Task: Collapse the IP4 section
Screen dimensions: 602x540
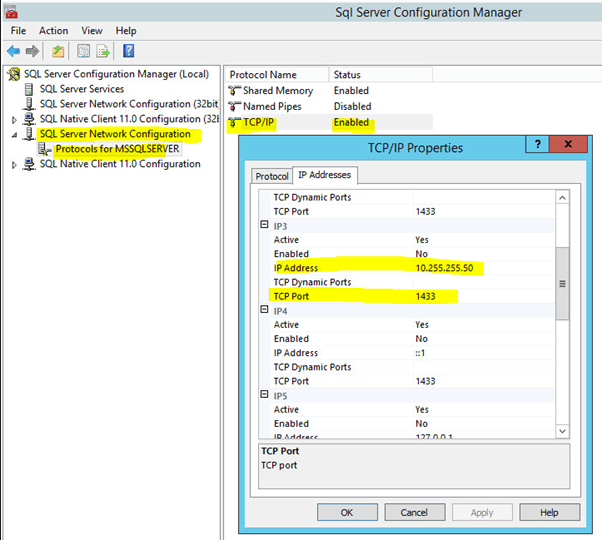Action: click(265, 311)
